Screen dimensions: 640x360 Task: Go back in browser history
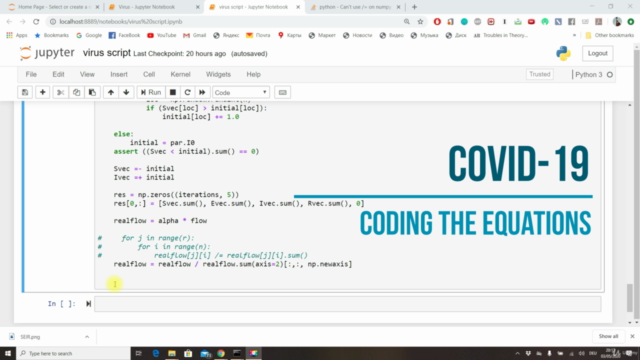pyautogui.click(x=9, y=22)
